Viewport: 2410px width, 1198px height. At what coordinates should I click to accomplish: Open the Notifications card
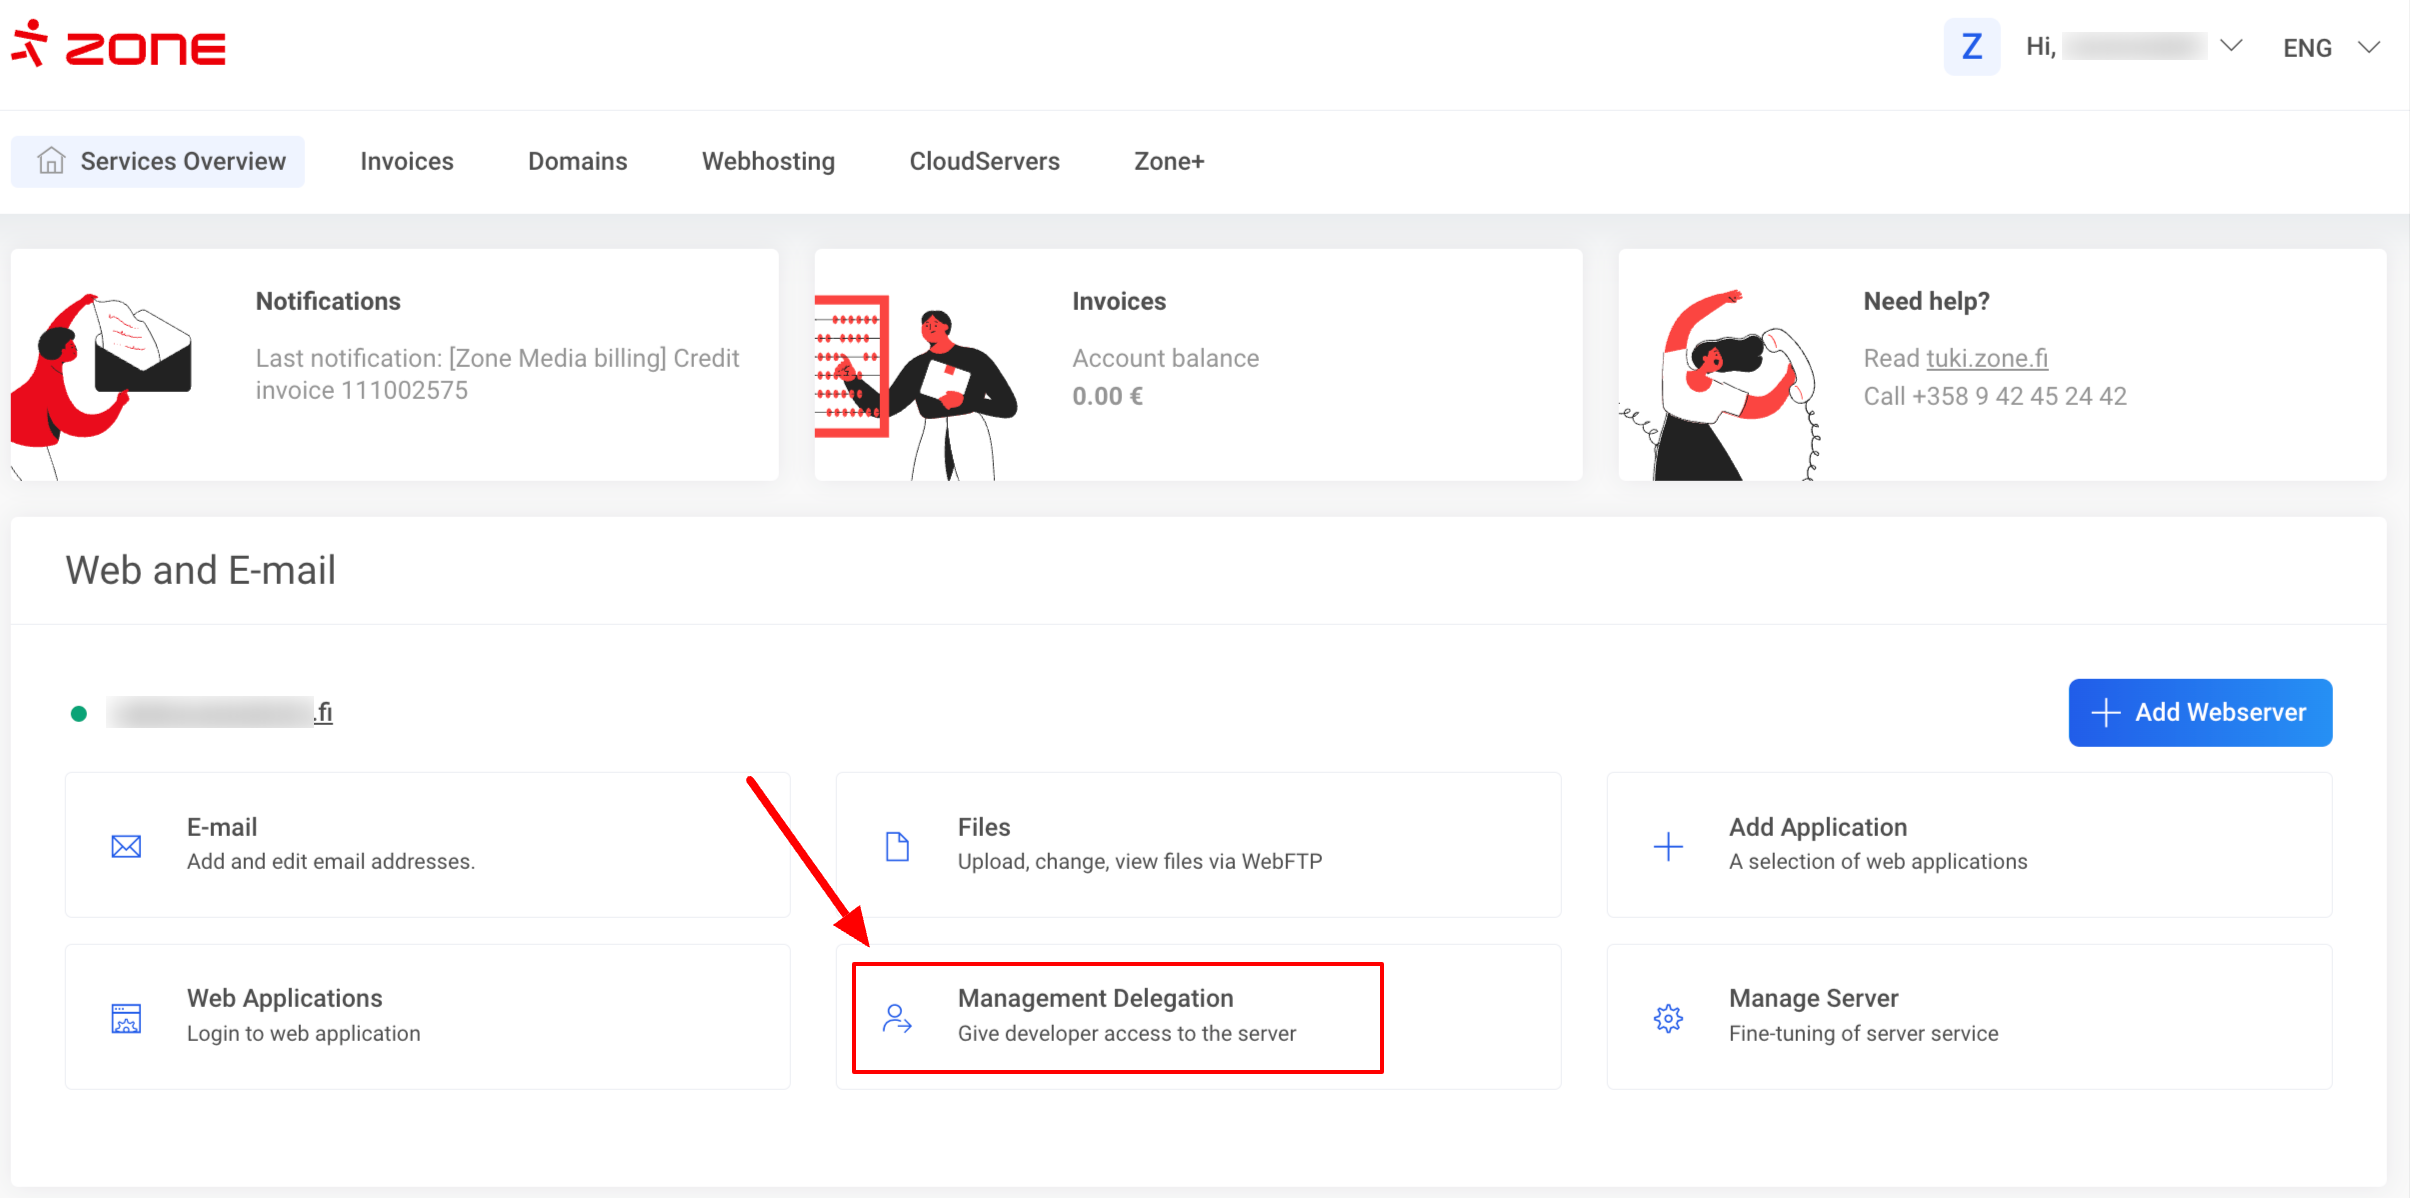[394, 364]
